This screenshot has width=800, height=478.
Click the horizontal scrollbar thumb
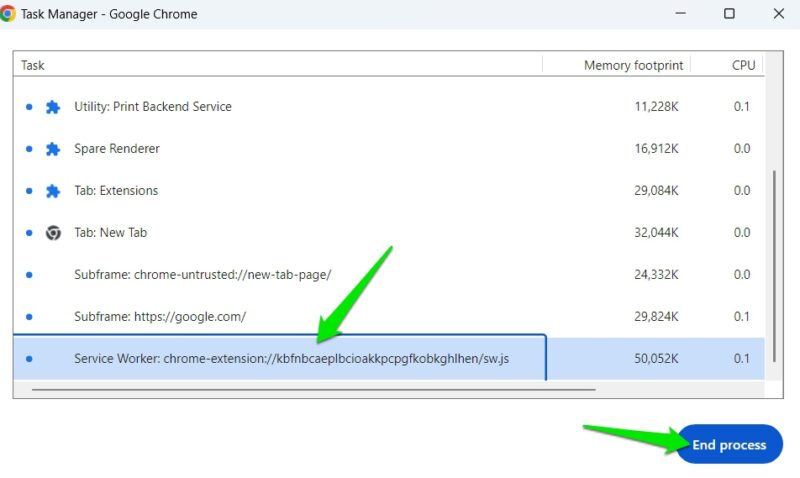point(313,390)
